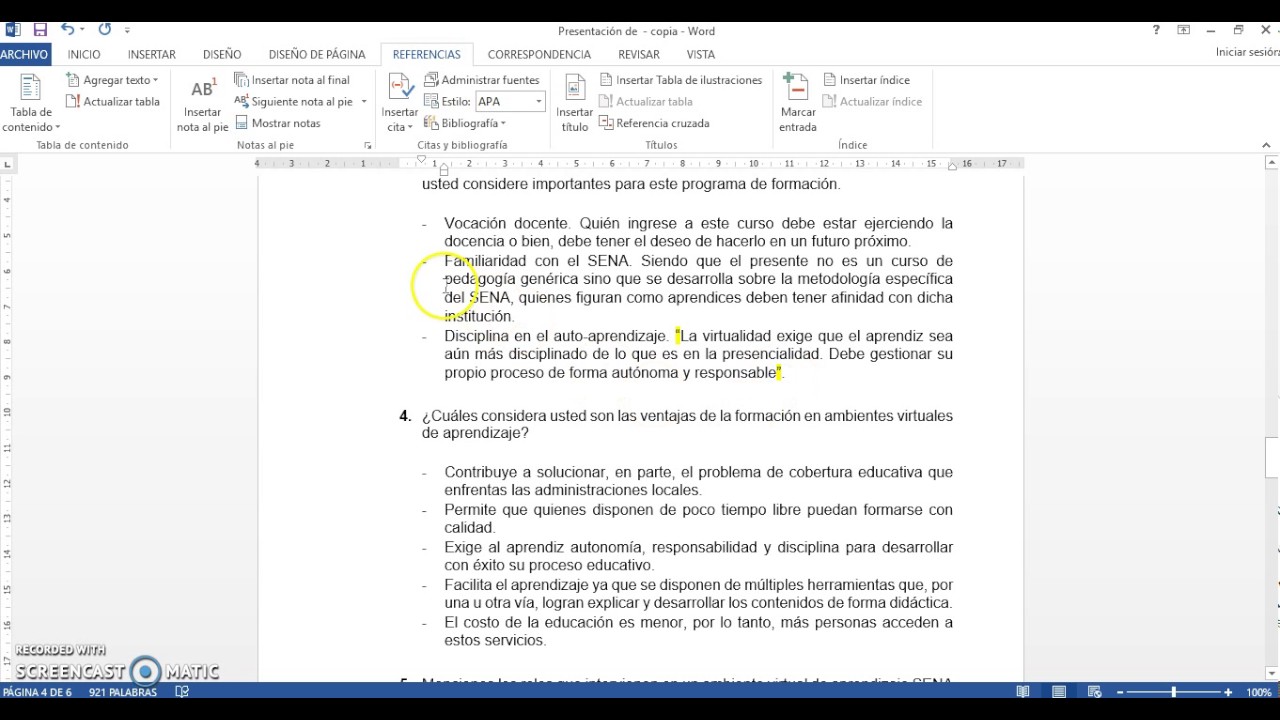1280x720 pixels.
Task: Switch to the INSERTAR tab
Action: [152, 54]
